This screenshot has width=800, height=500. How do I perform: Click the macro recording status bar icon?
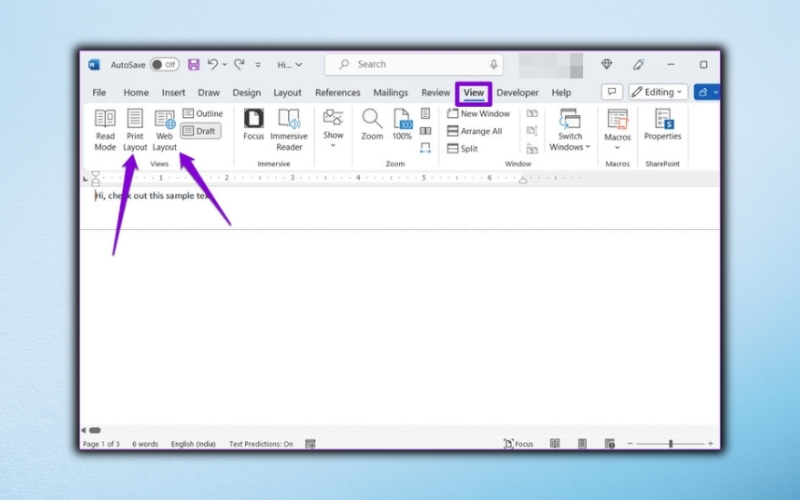(x=310, y=444)
